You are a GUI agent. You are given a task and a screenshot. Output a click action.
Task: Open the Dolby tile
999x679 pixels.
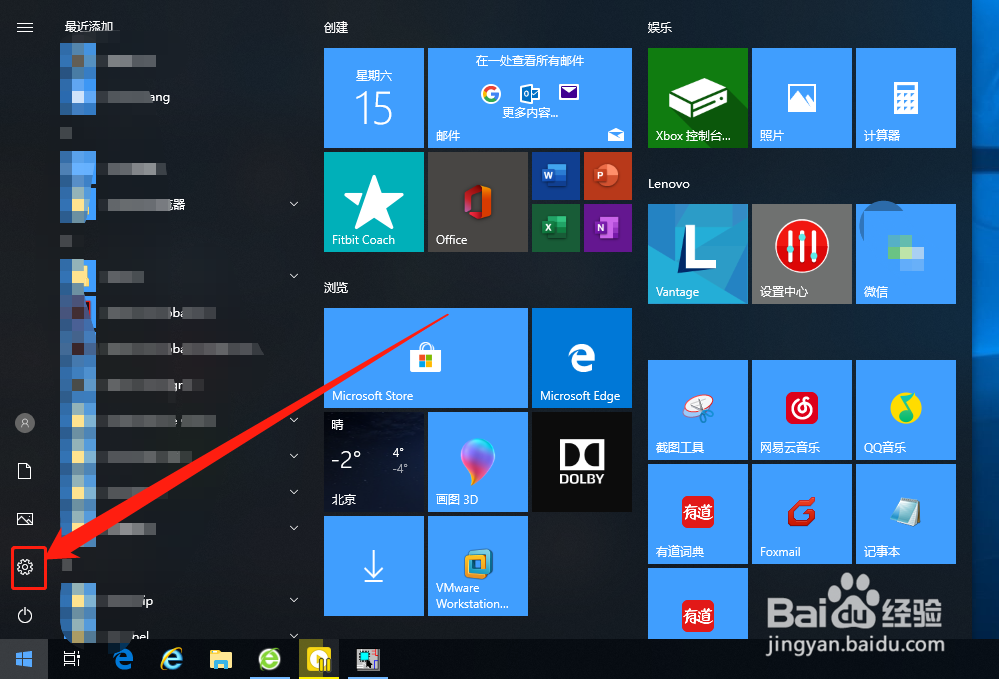coord(582,462)
